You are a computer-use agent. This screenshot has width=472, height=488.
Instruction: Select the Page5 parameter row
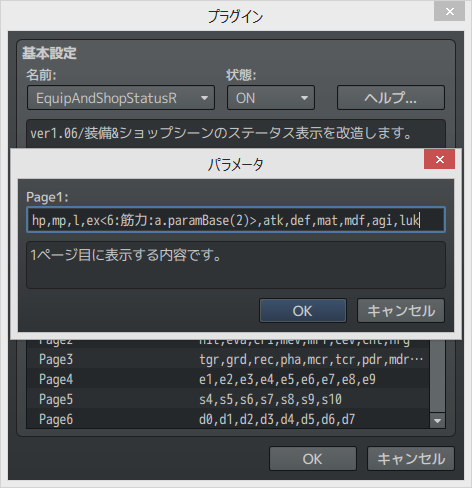(x=228, y=399)
